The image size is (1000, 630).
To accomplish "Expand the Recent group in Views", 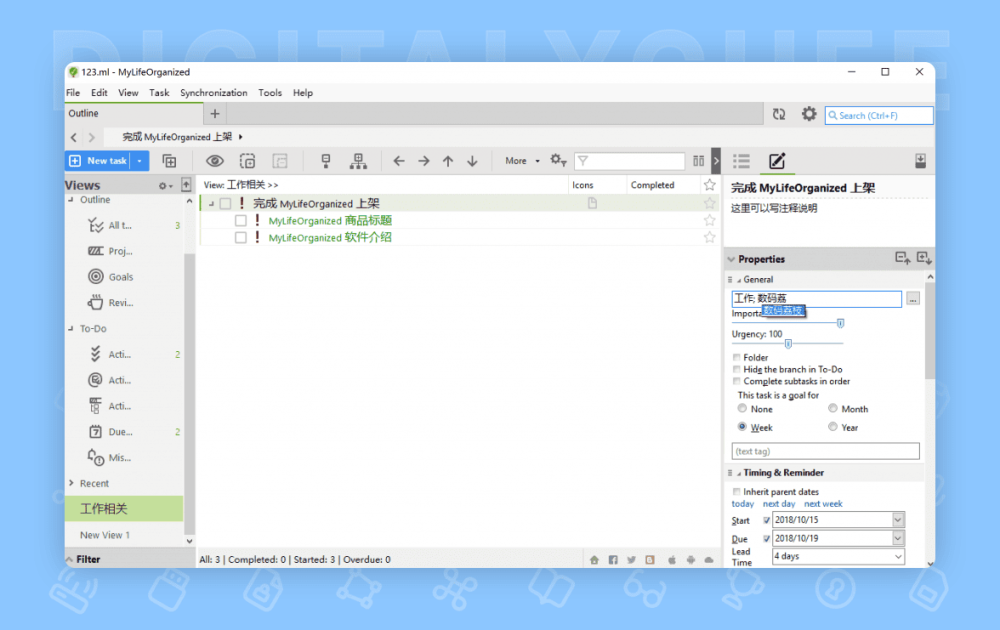I will pyautogui.click(x=71, y=483).
